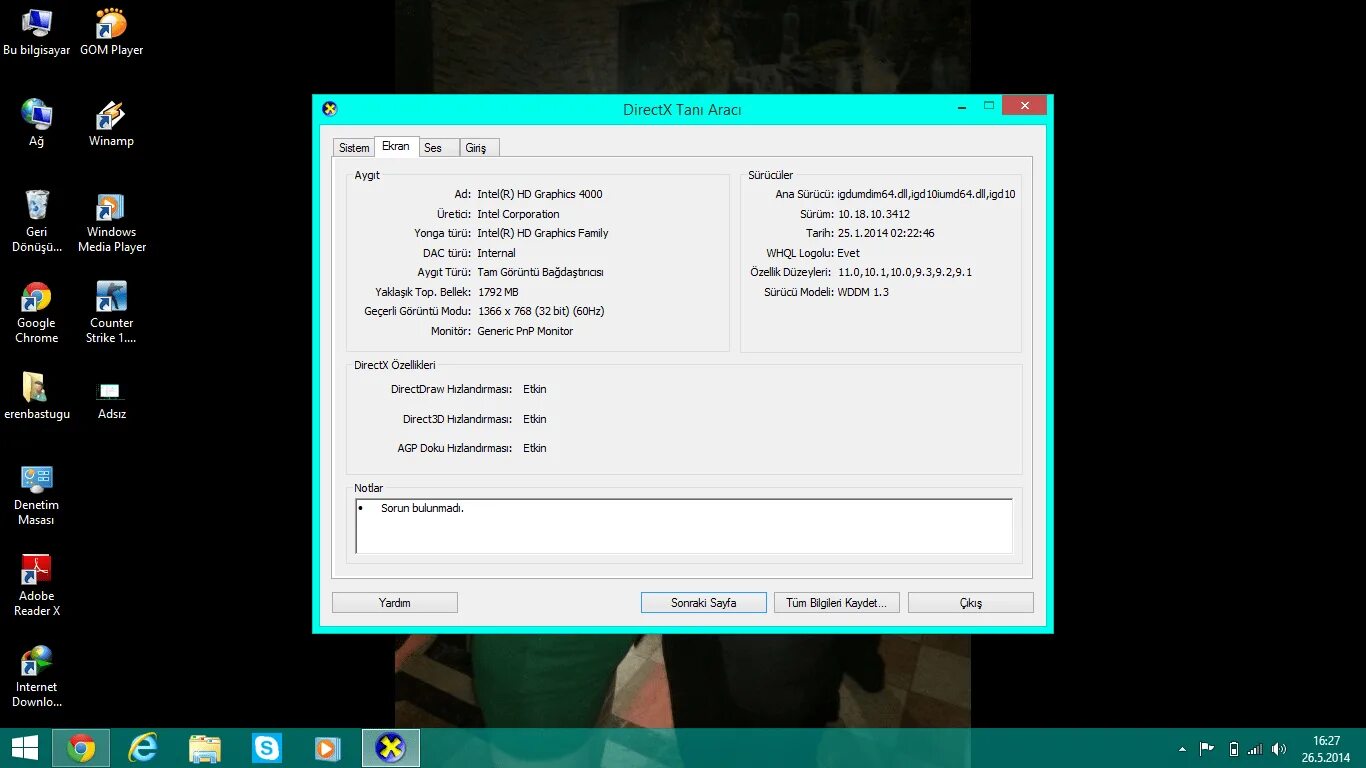Click memory value 1792 MB
The height and width of the screenshot is (768, 1366).
pyautogui.click(x=498, y=292)
